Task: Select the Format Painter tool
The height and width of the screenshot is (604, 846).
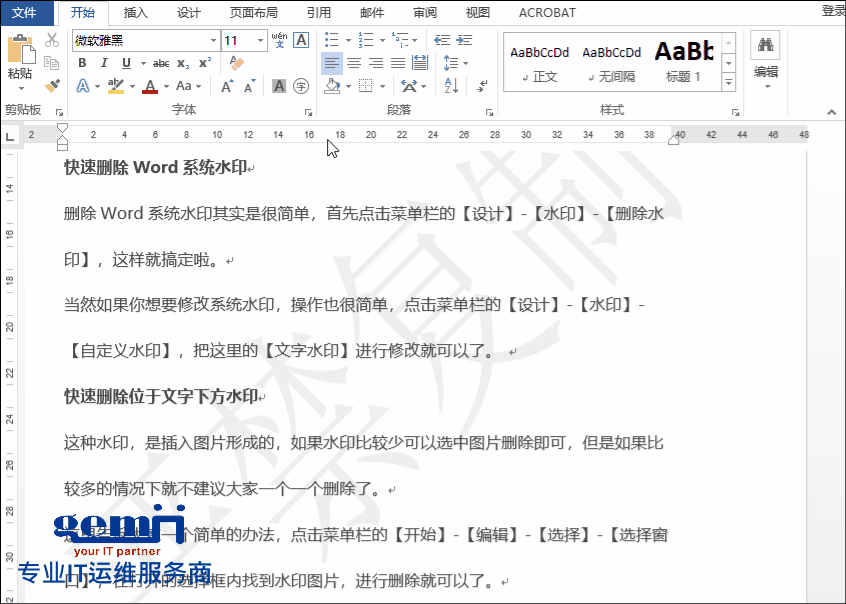Action: [x=54, y=84]
